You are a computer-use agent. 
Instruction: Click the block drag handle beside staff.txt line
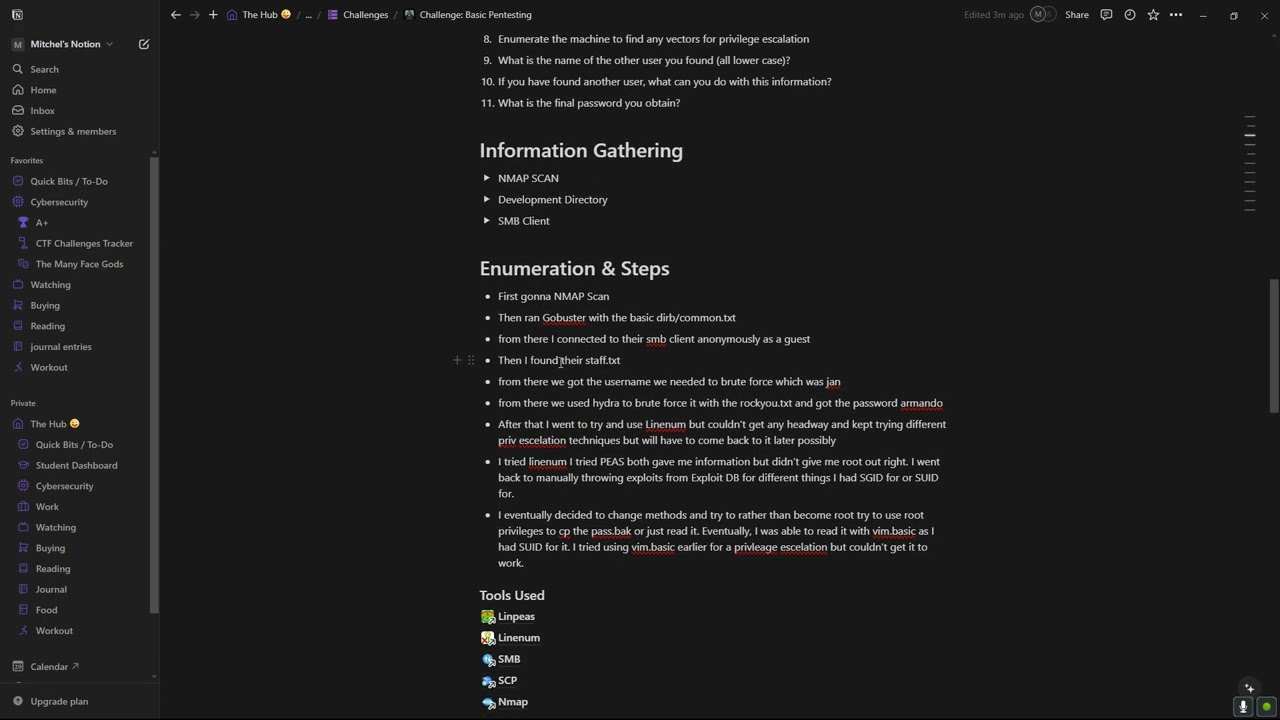(471, 360)
